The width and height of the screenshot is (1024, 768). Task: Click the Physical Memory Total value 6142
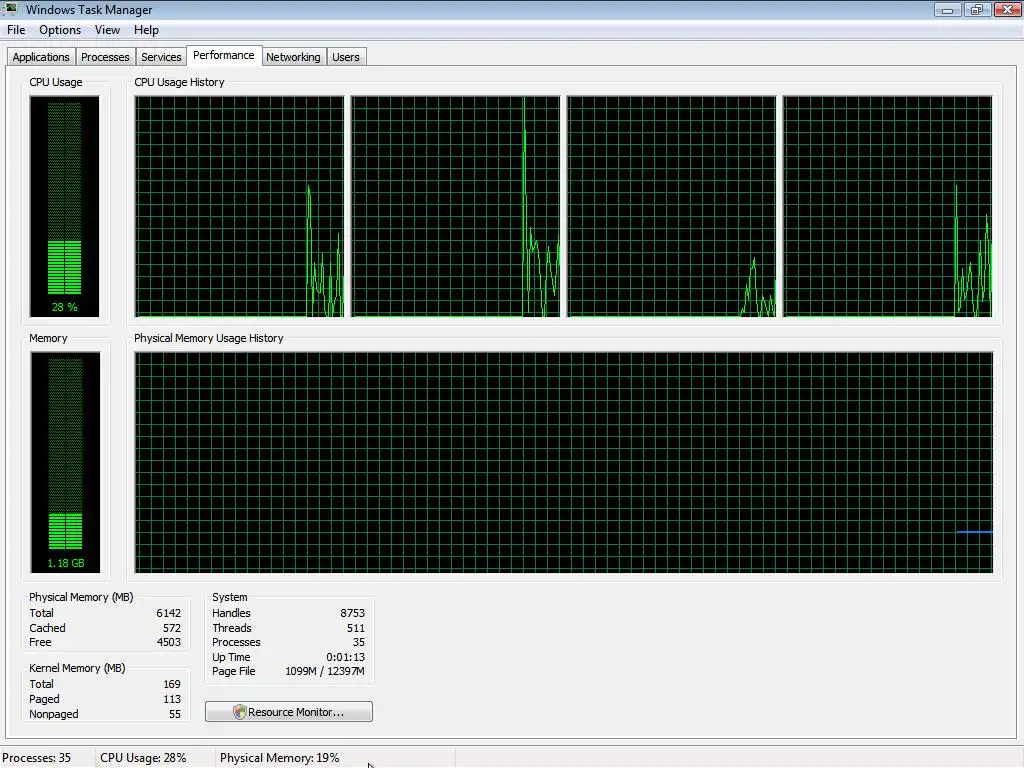pyautogui.click(x=168, y=613)
